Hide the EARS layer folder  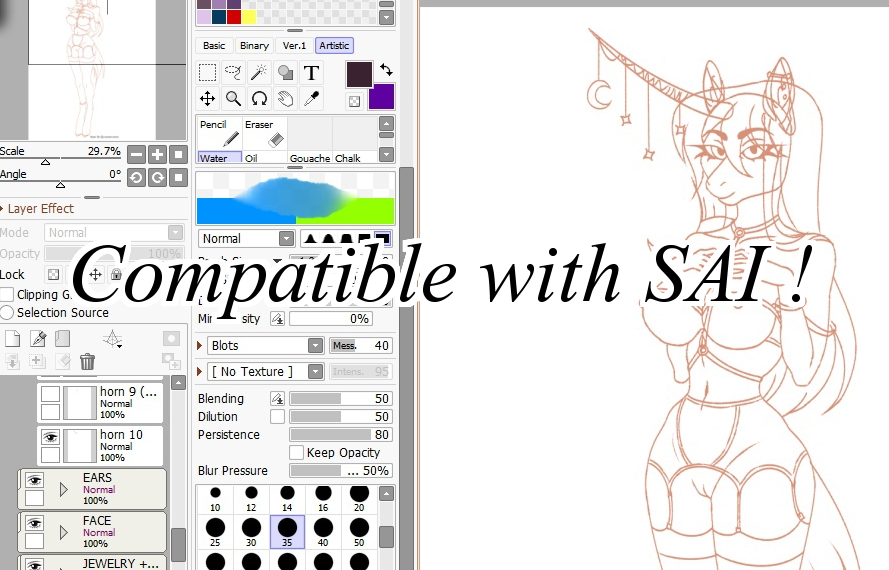point(35,480)
